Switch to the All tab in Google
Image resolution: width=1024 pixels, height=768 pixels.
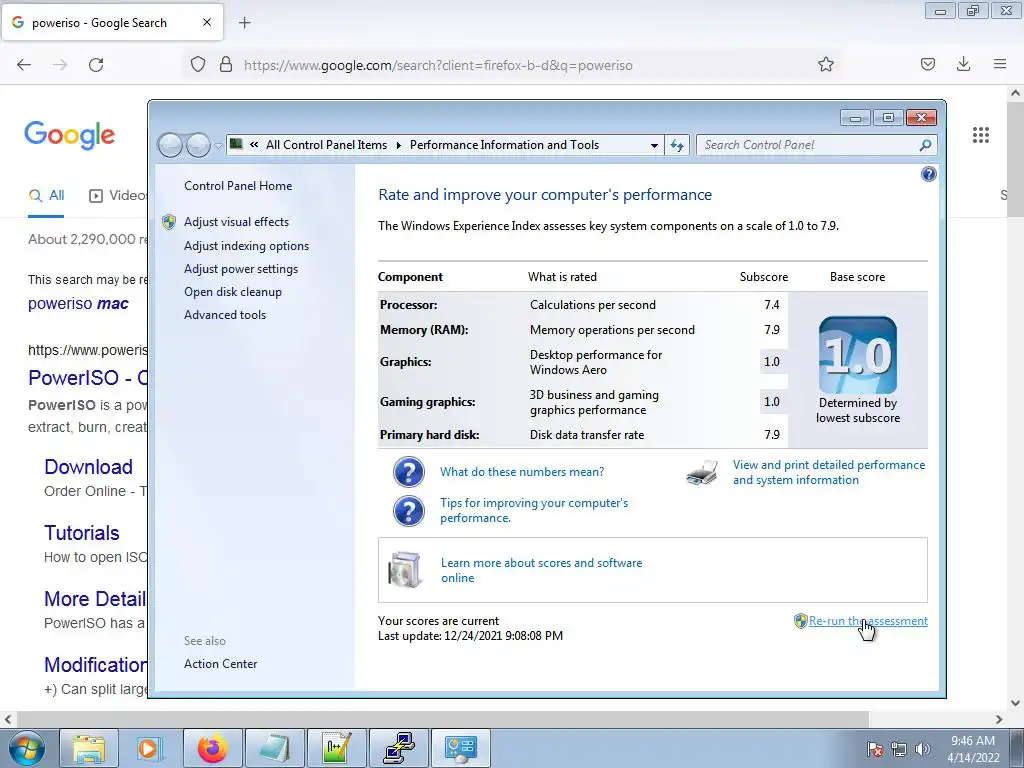click(46, 195)
